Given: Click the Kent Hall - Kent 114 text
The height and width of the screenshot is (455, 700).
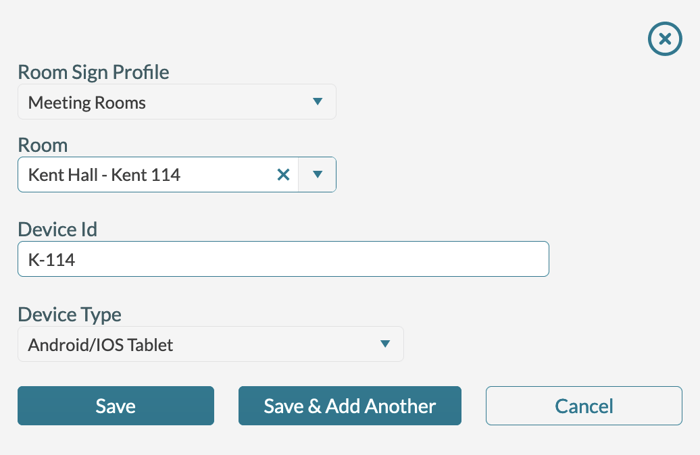Looking at the screenshot, I should pyautogui.click(x=104, y=175).
